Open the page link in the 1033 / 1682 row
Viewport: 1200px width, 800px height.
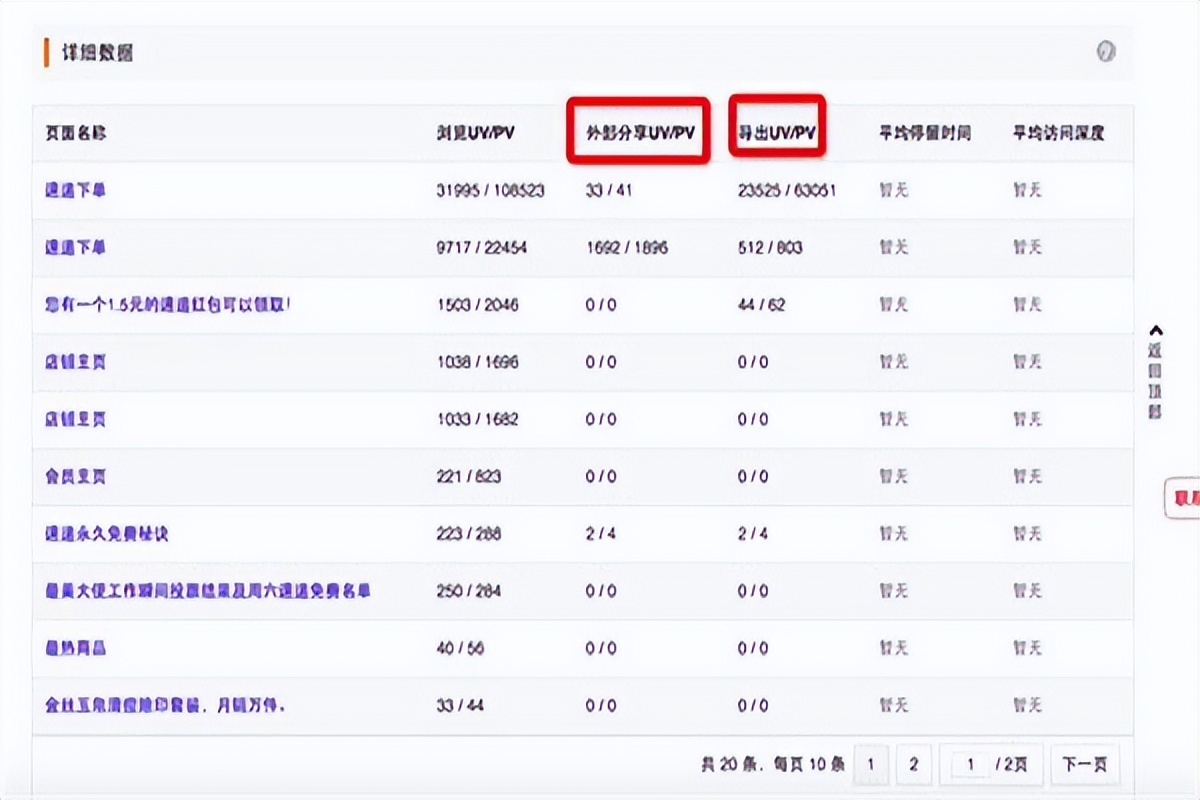pyautogui.click(x=75, y=419)
